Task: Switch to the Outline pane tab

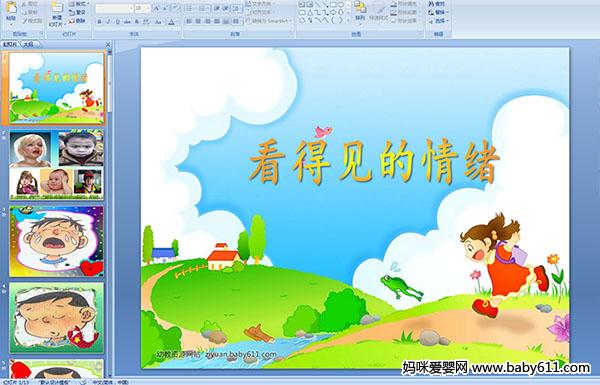Action: [x=28, y=44]
